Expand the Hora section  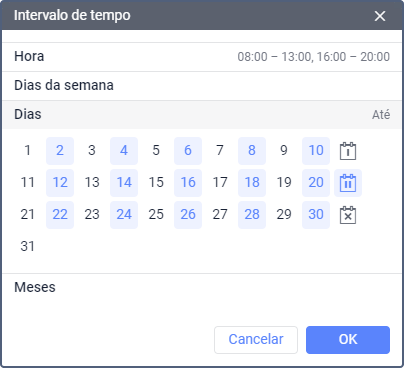(202, 57)
